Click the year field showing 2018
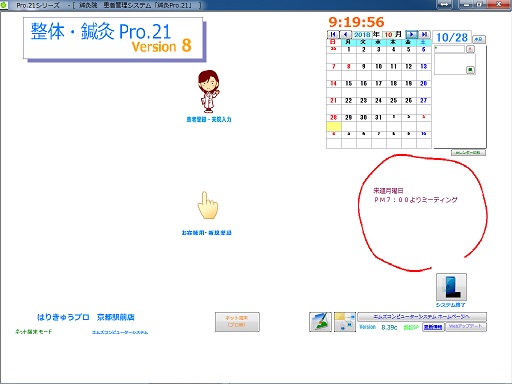 (x=362, y=34)
